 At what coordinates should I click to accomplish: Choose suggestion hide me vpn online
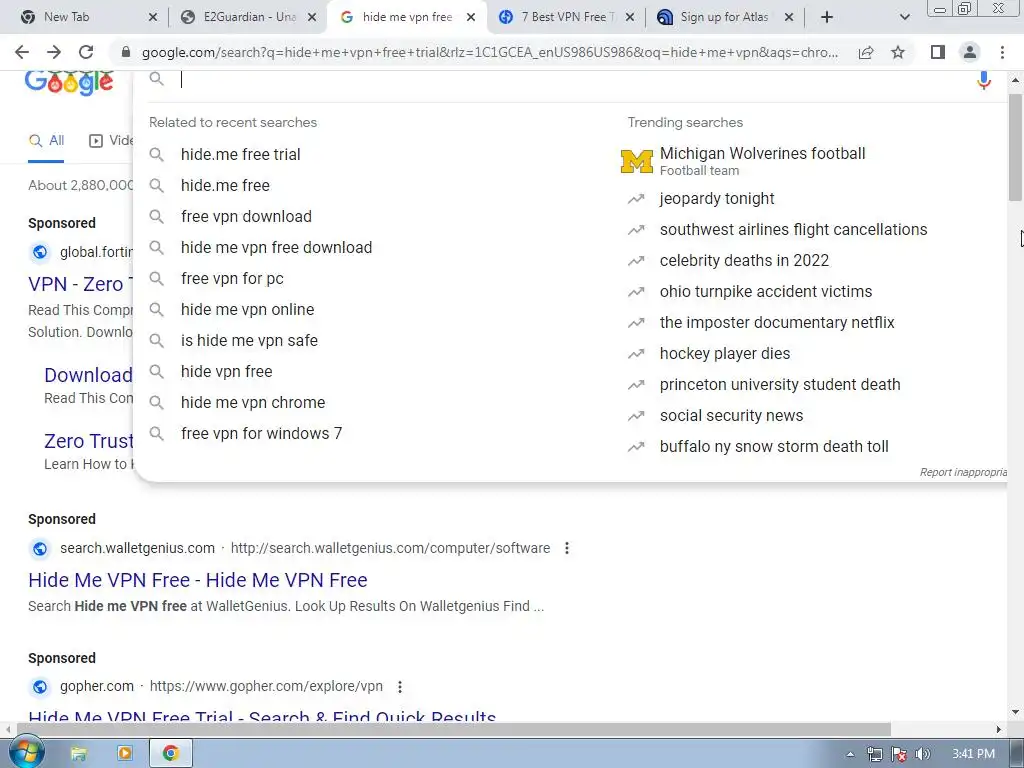(x=248, y=310)
